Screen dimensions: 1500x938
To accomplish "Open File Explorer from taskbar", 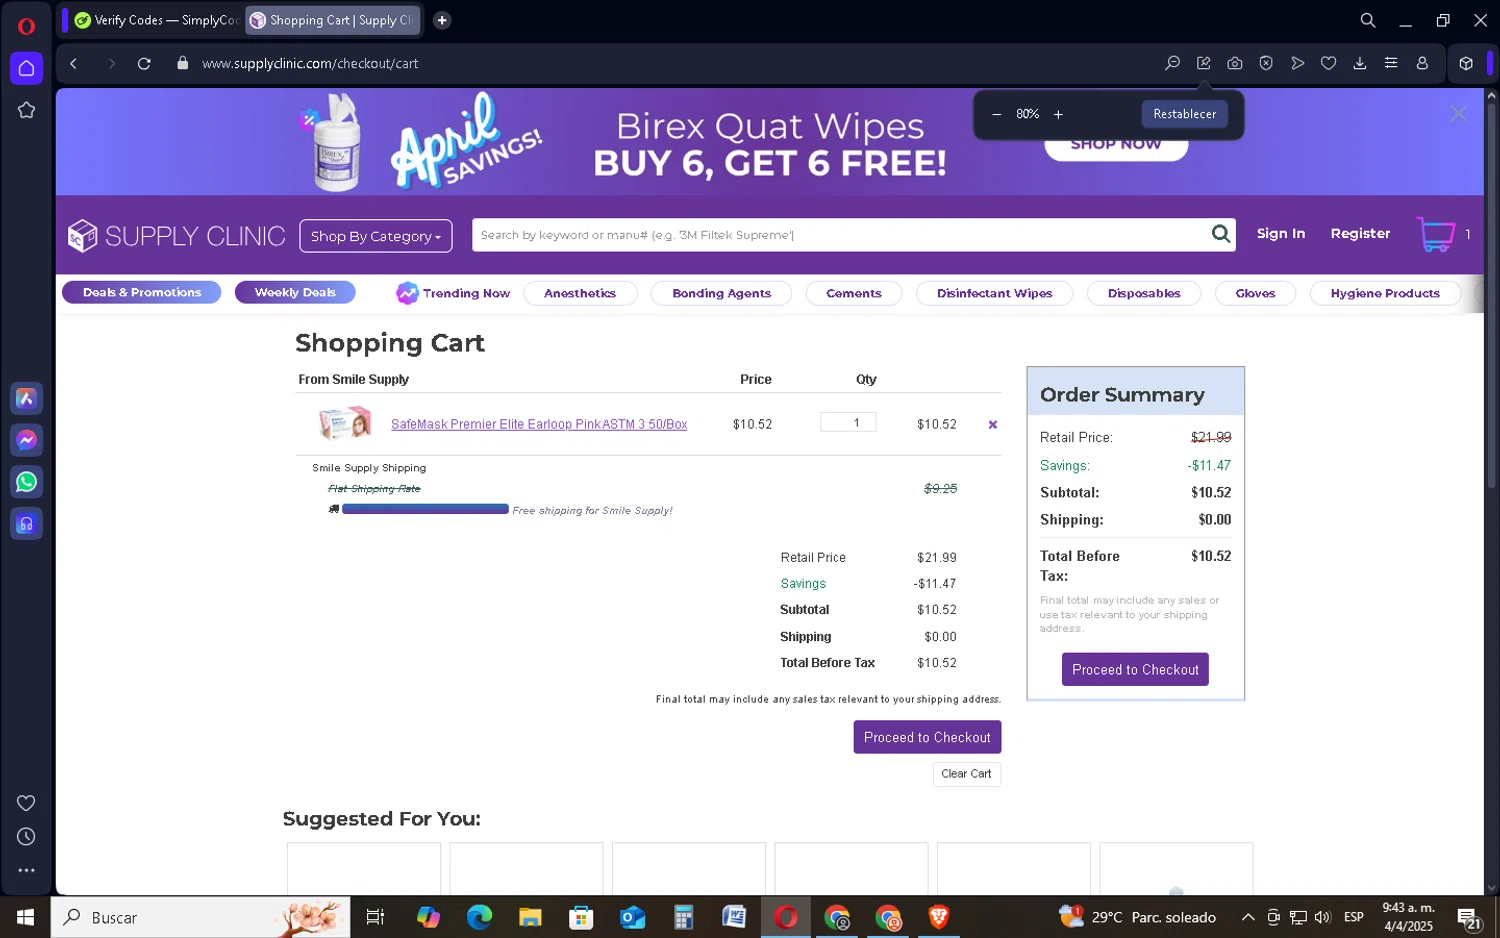I will [530, 917].
